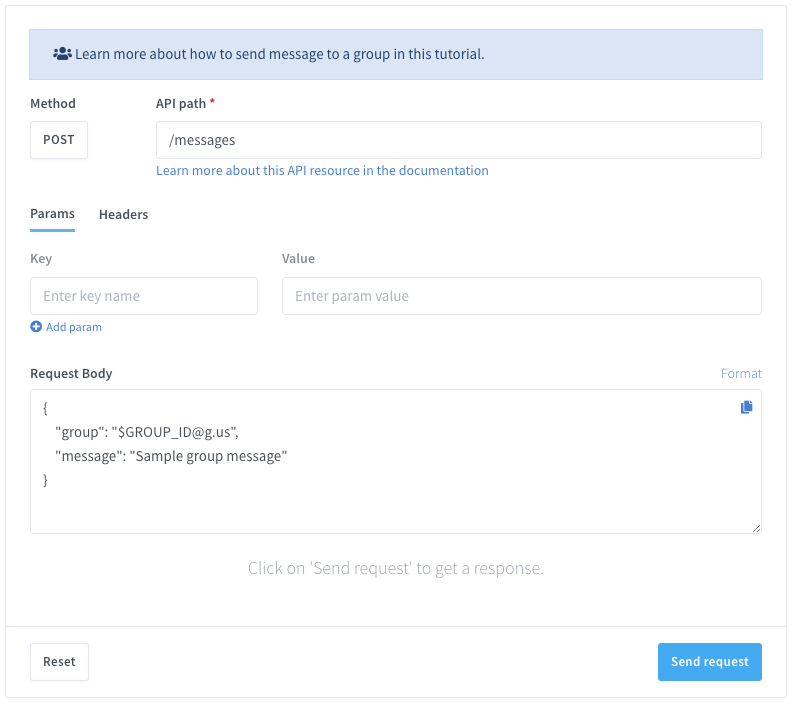Click inside the Request Body text area

coord(395,505)
